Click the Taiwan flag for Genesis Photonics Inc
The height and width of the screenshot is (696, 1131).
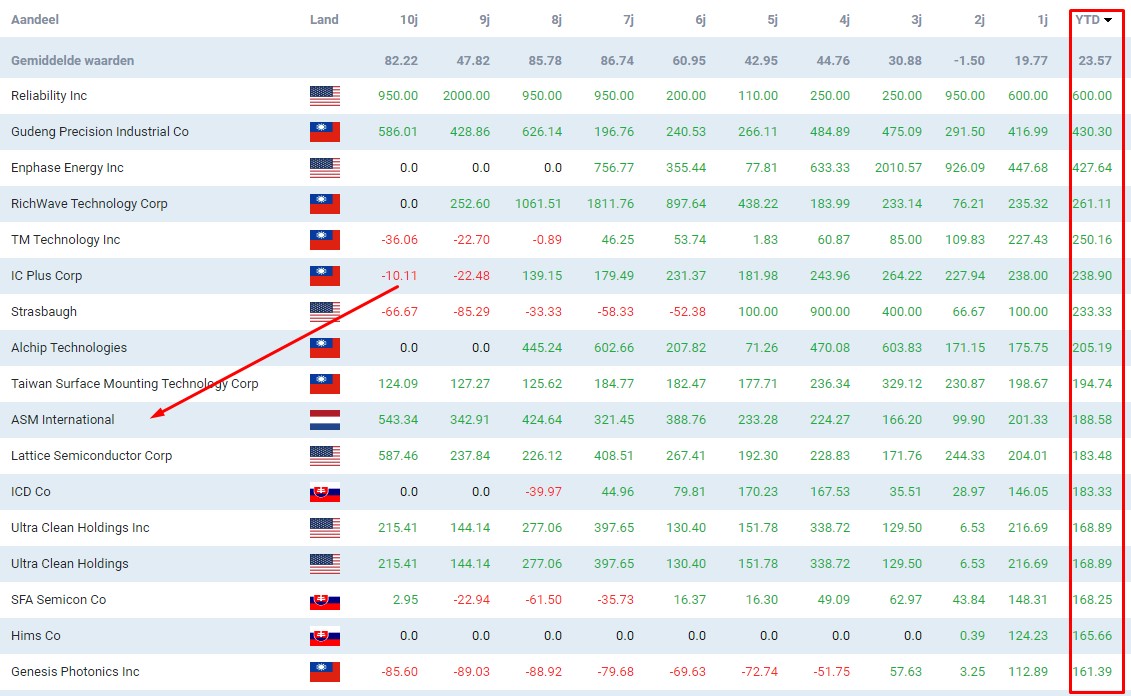tap(324, 672)
